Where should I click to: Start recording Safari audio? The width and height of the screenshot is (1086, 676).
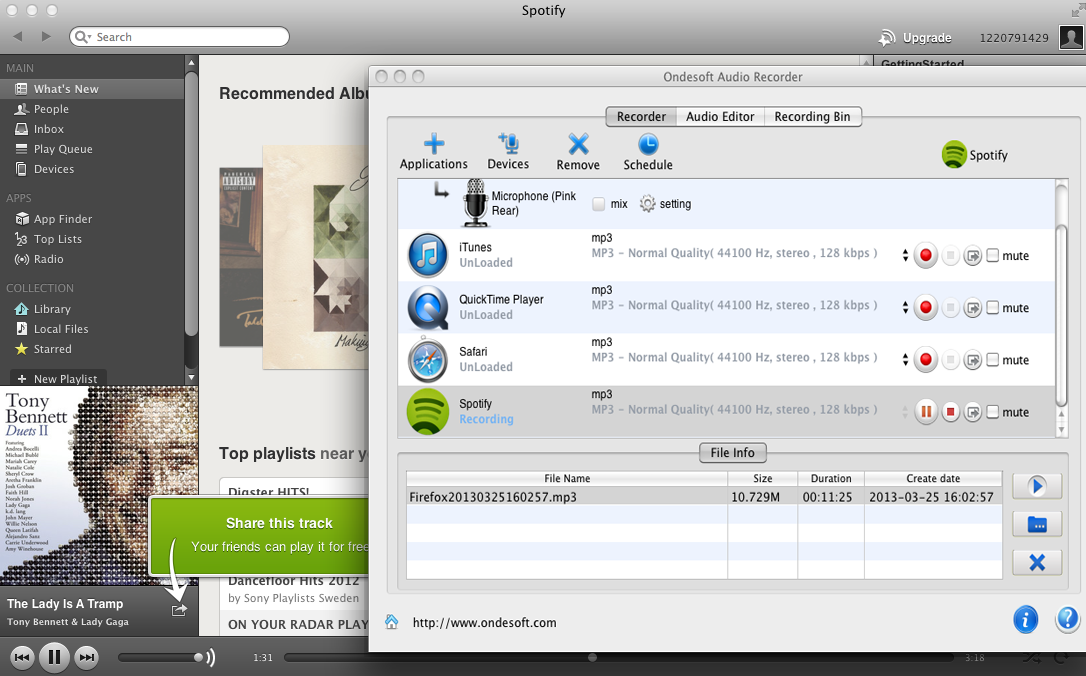tap(925, 359)
